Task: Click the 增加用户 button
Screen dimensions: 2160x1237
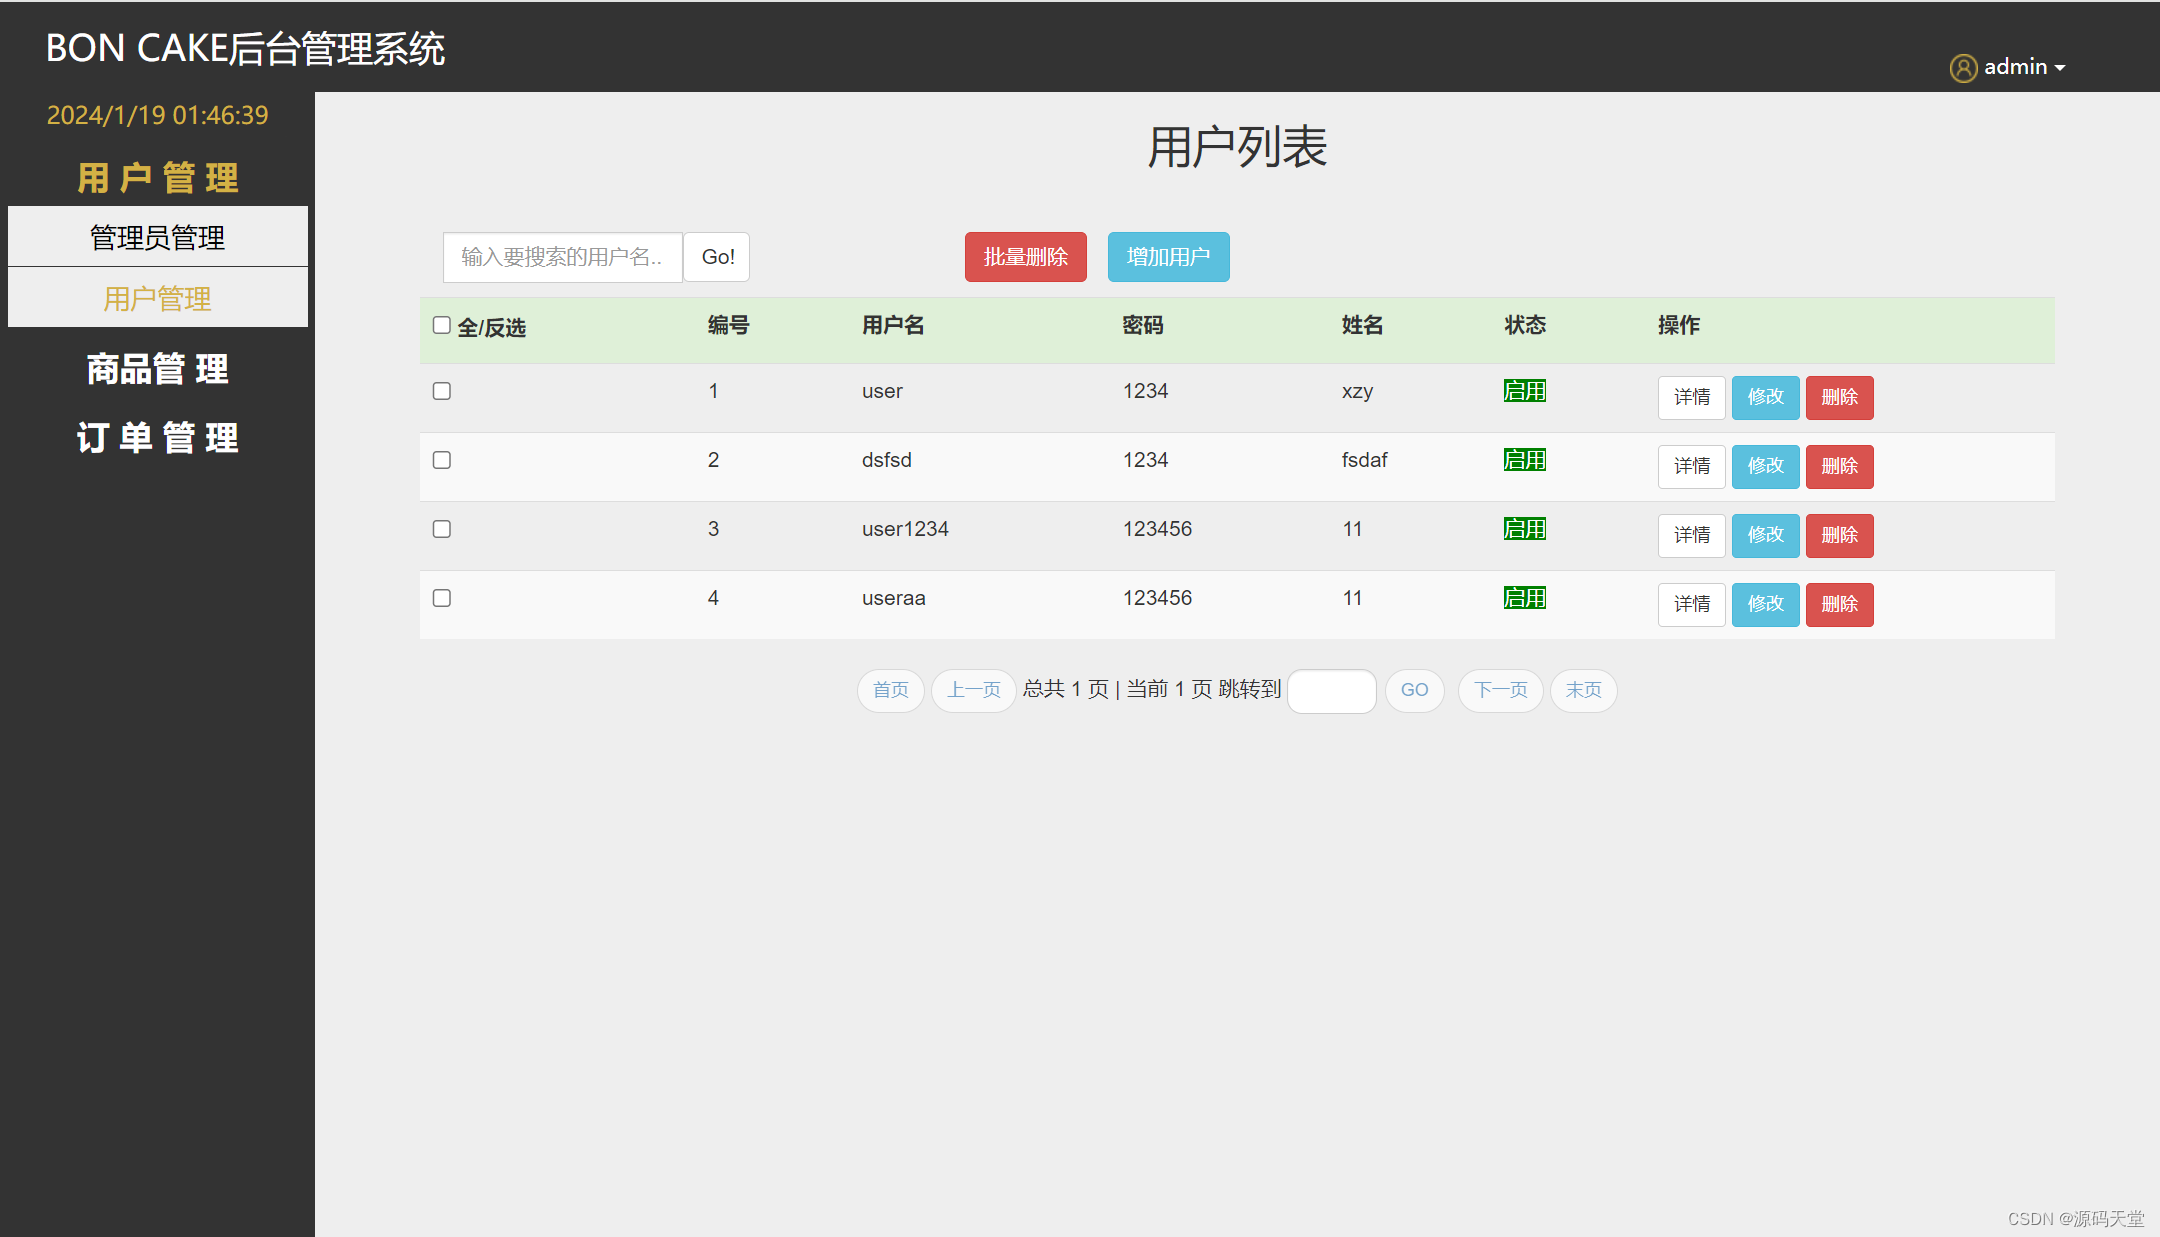Action: (1169, 257)
